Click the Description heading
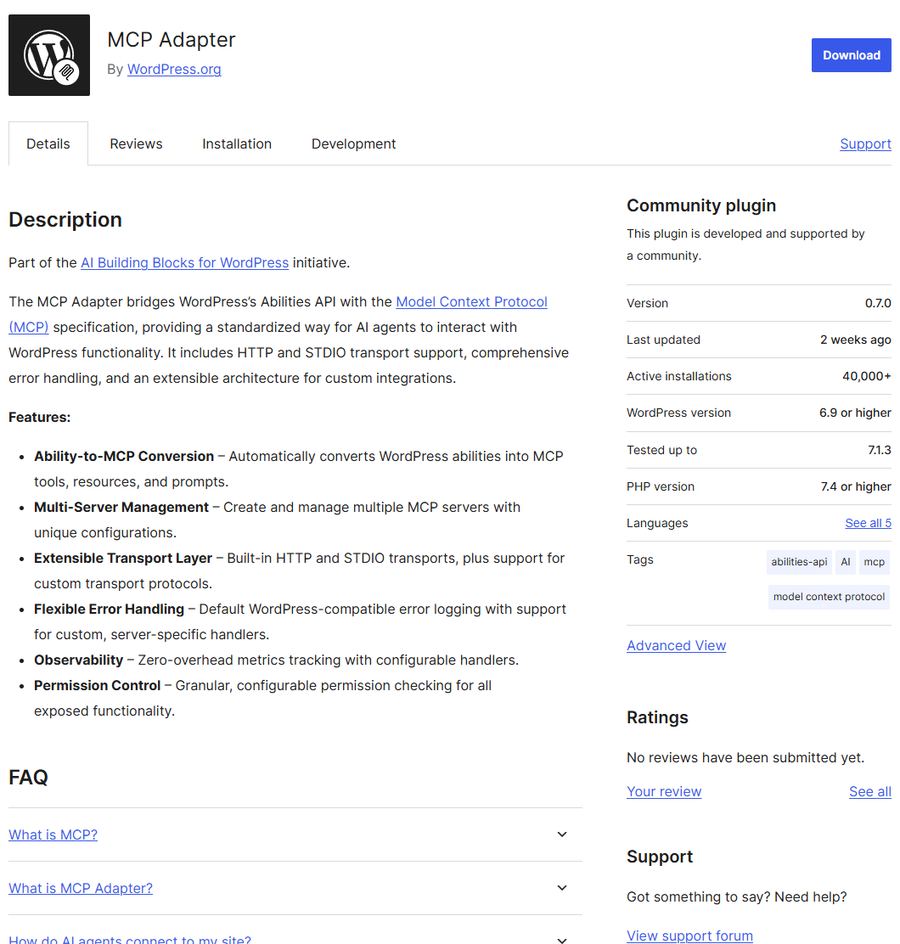900x944 pixels. coord(65,220)
